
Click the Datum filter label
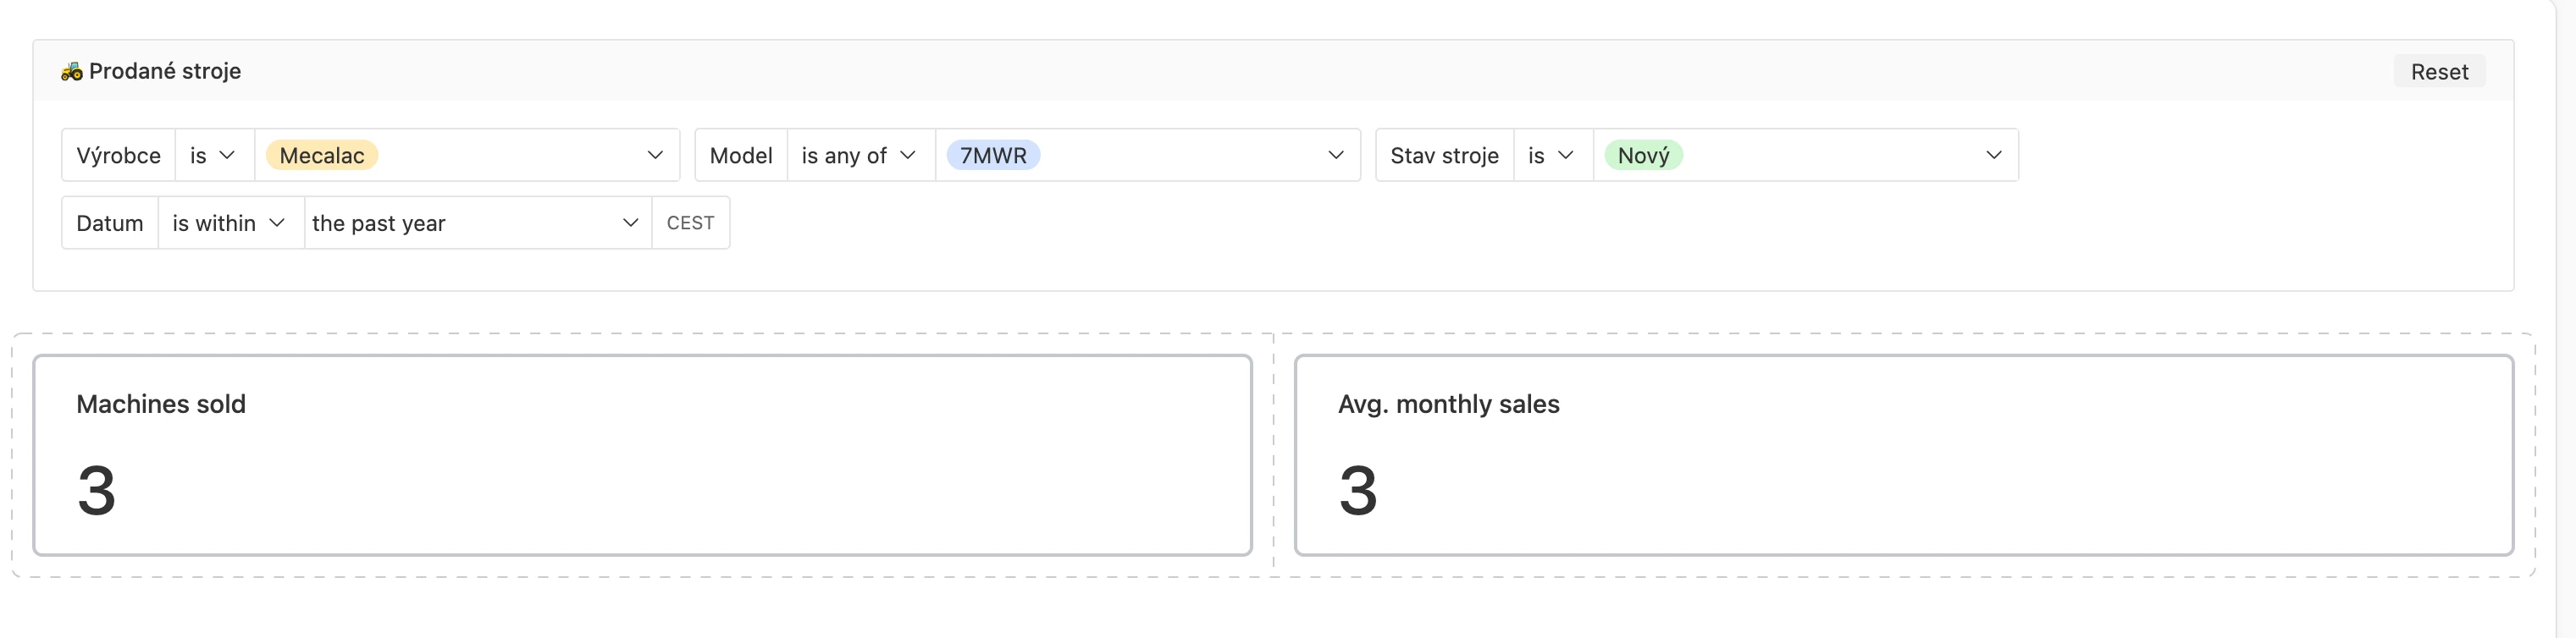point(110,224)
